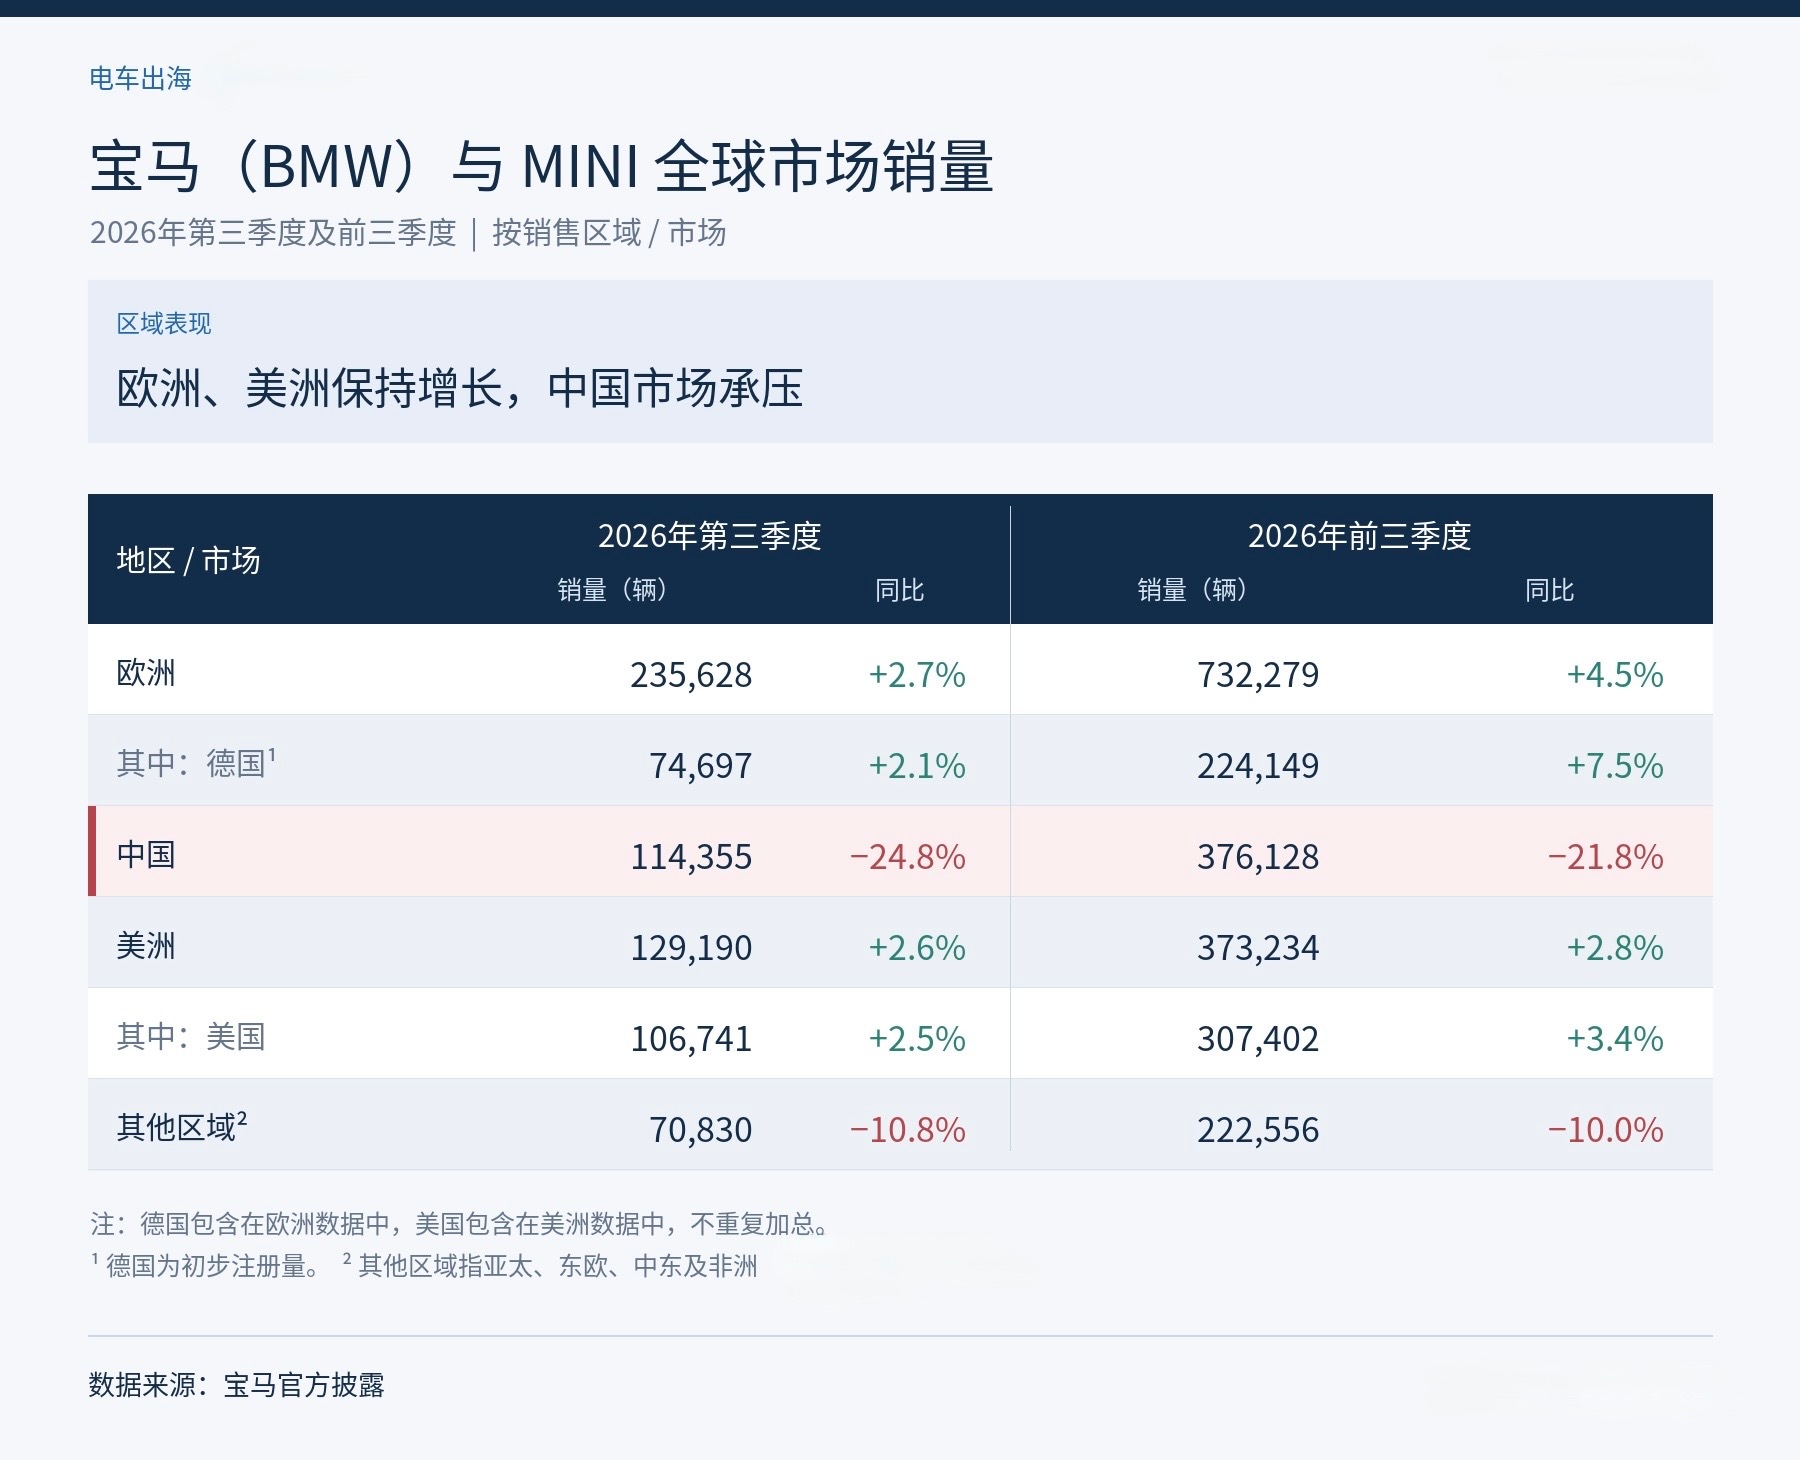This screenshot has width=1800, height=1460.
Task: Click other regions Q3 value 70,830
Action: tap(701, 1130)
